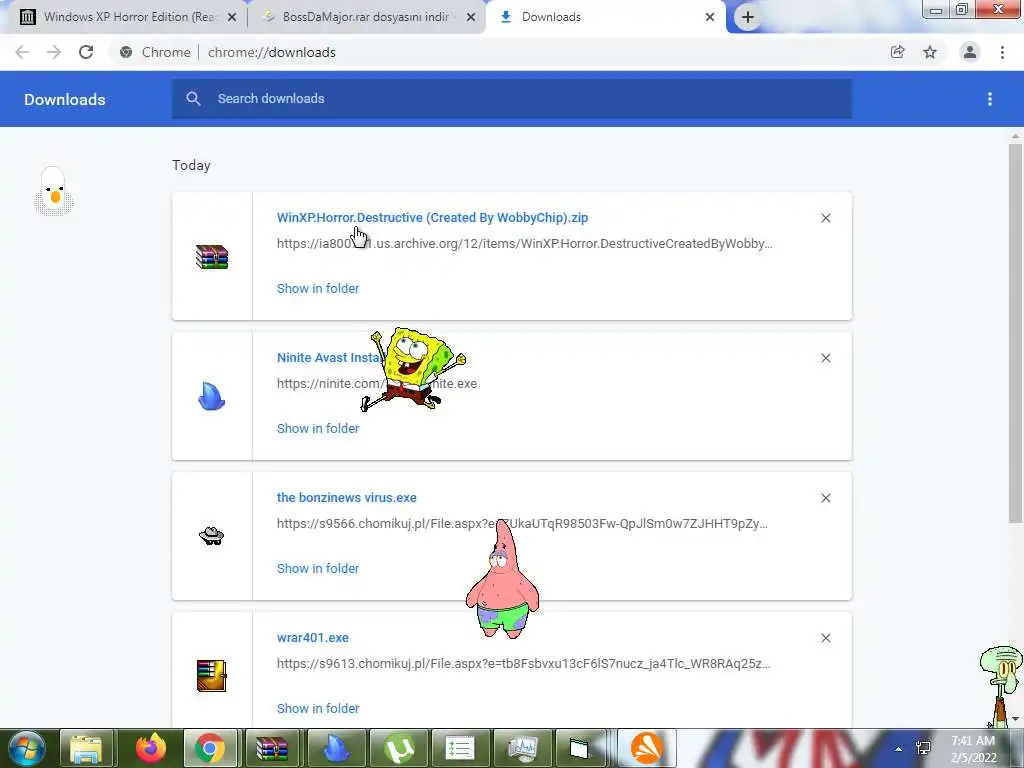Screen dimensions: 1024x768
Task: Click the Ninite blue file icon
Action: 212,396
